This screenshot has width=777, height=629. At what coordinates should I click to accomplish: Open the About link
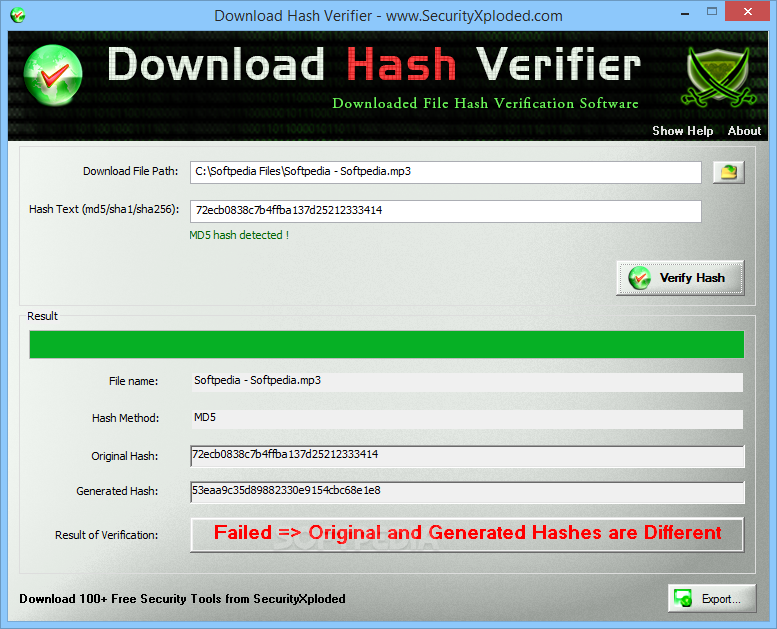744,131
